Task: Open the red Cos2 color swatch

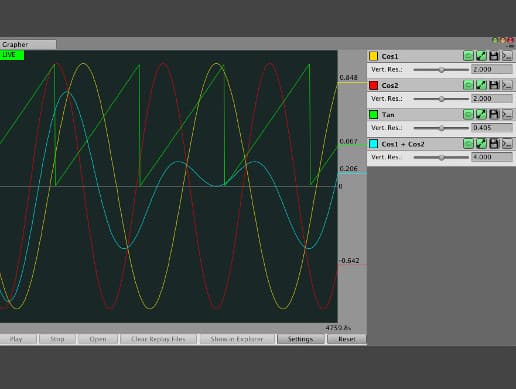Action: click(373, 85)
